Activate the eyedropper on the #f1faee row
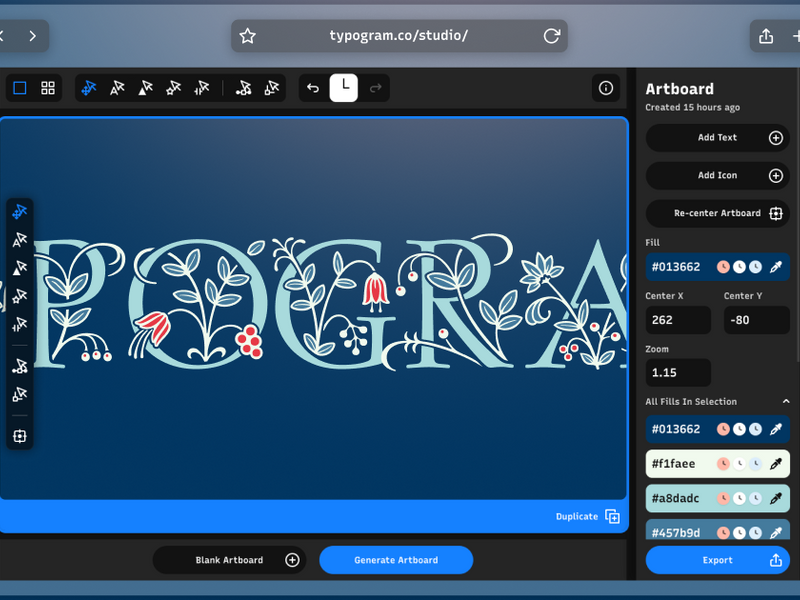The height and width of the screenshot is (600, 800). coord(776,464)
